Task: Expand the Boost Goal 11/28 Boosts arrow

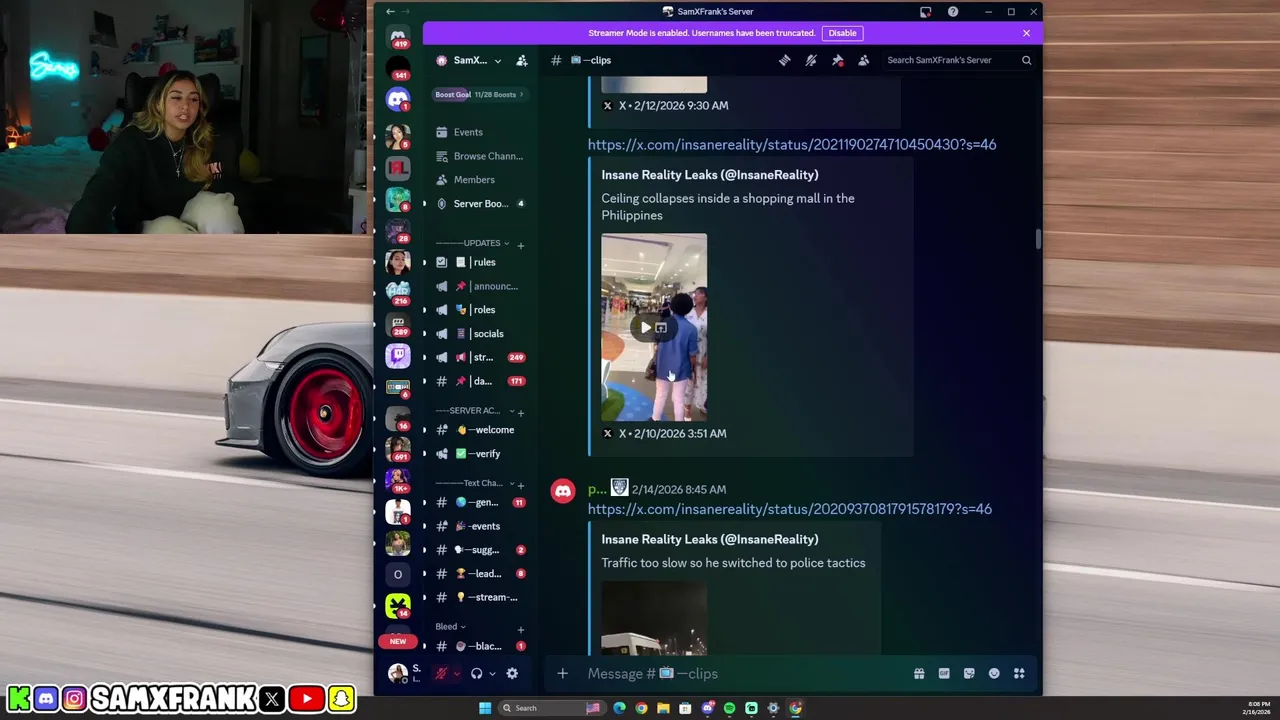Action: pos(521,95)
